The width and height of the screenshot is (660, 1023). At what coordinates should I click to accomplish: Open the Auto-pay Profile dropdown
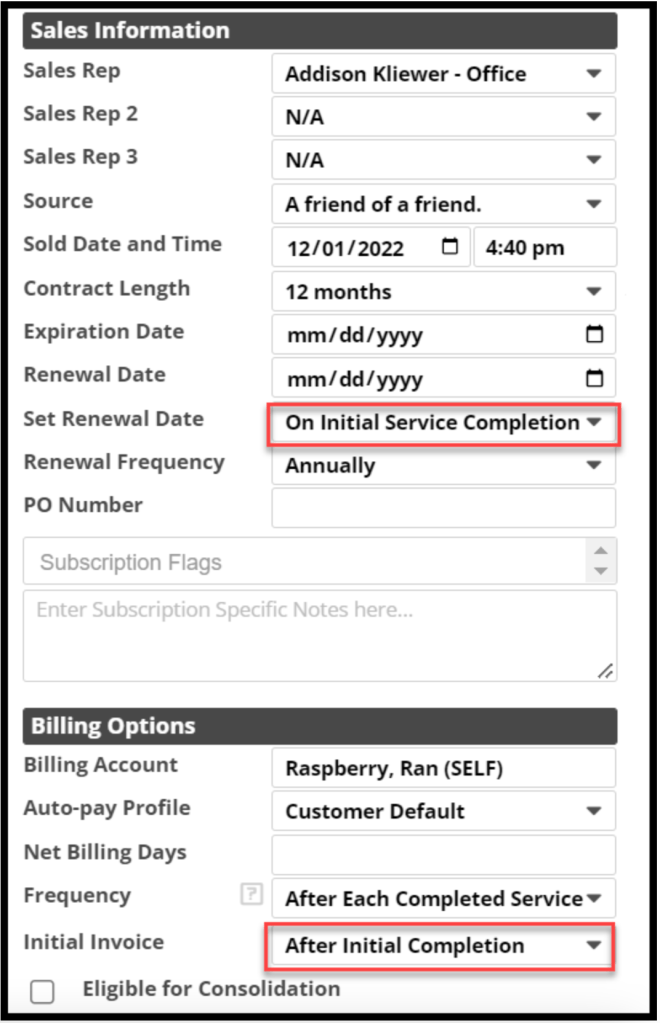pyautogui.click(x=443, y=811)
